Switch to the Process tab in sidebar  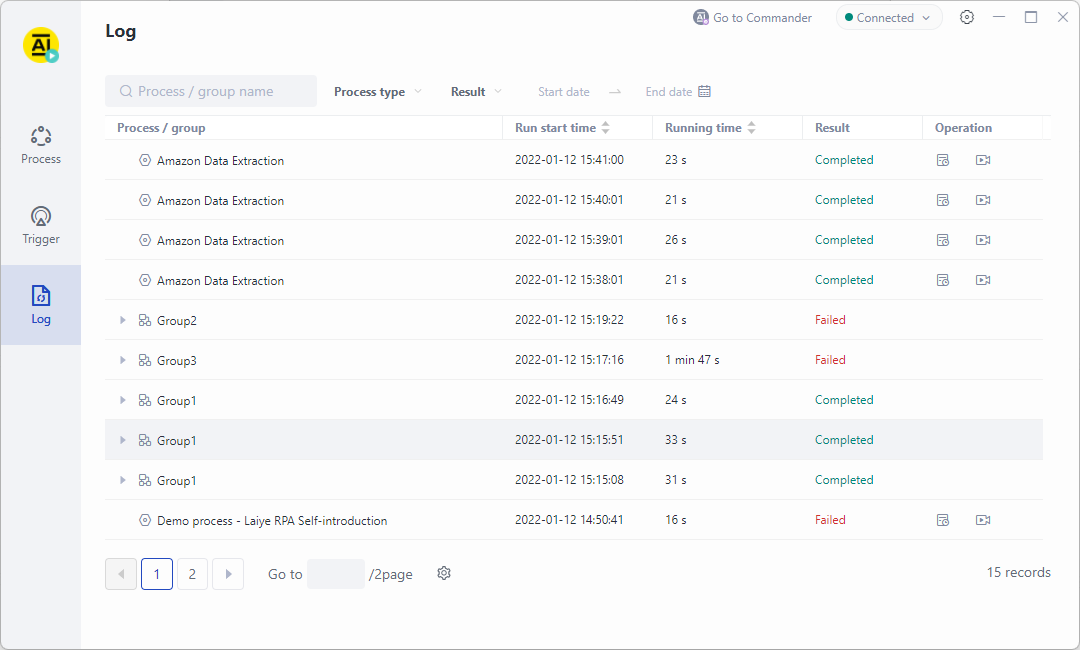point(41,145)
